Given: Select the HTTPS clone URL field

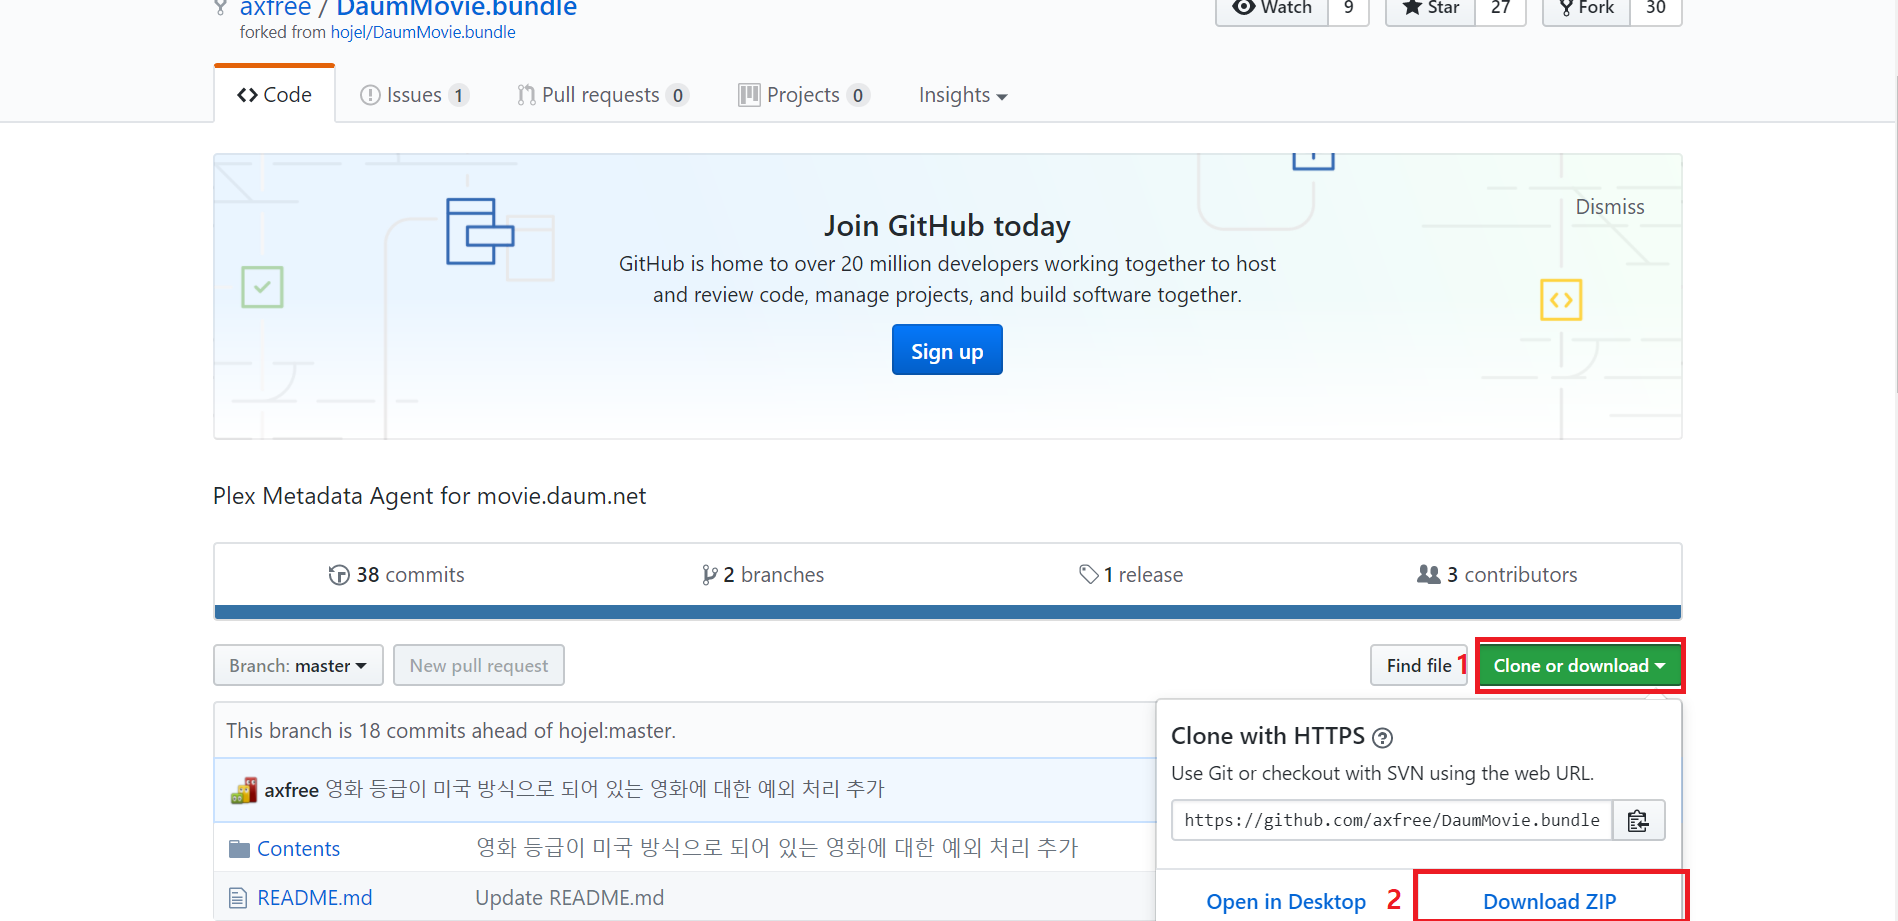Looking at the screenshot, I should point(1391,820).
